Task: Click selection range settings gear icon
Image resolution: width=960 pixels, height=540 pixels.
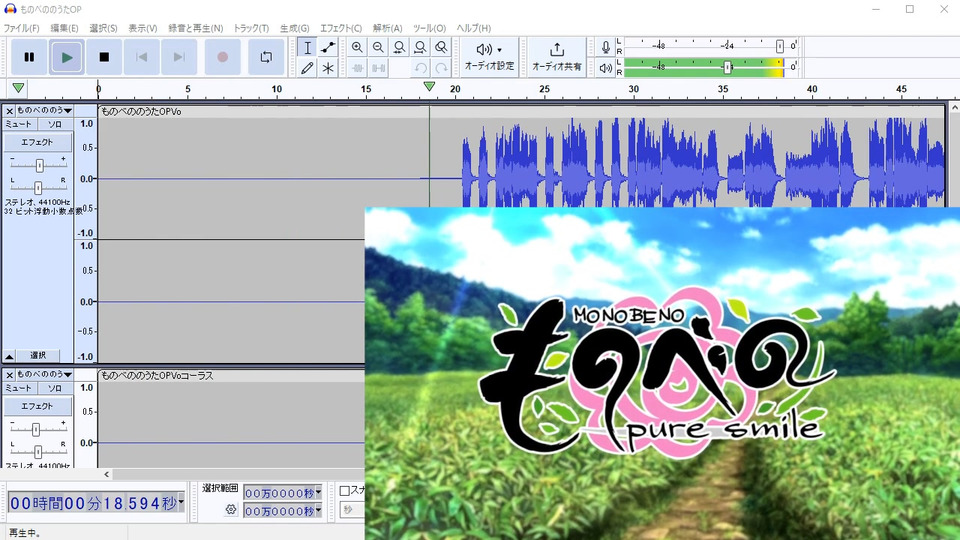Action: pyautogui.click(x=231, y=509)
